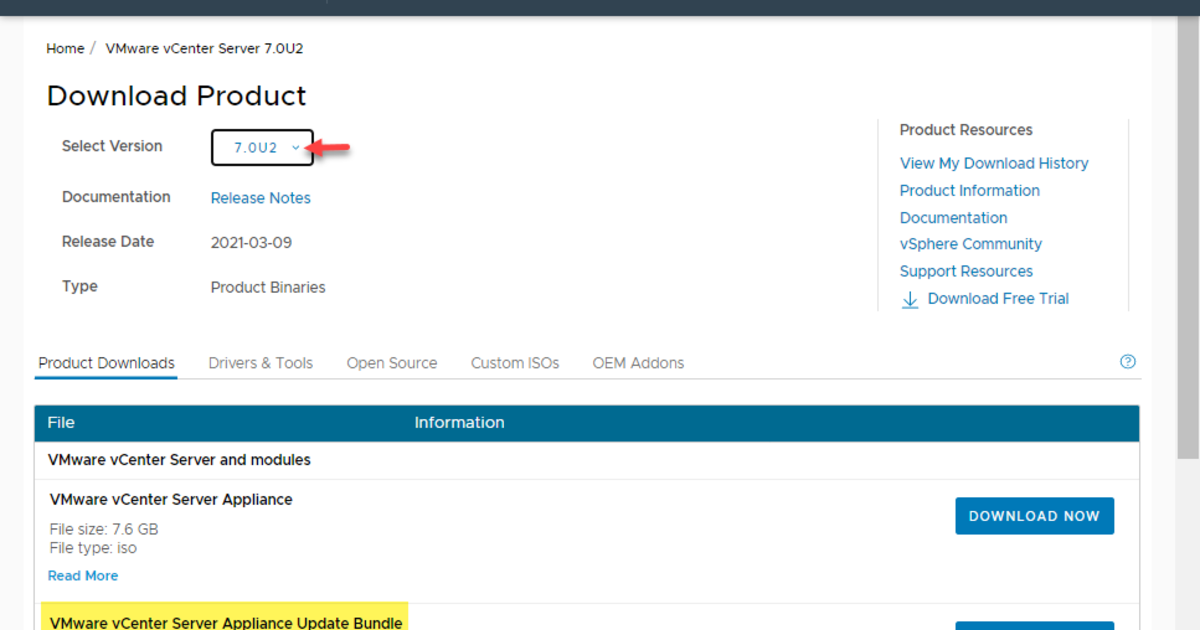Click 'File type: iso' text
The image size is (1200, 630).
click(93, 548)
